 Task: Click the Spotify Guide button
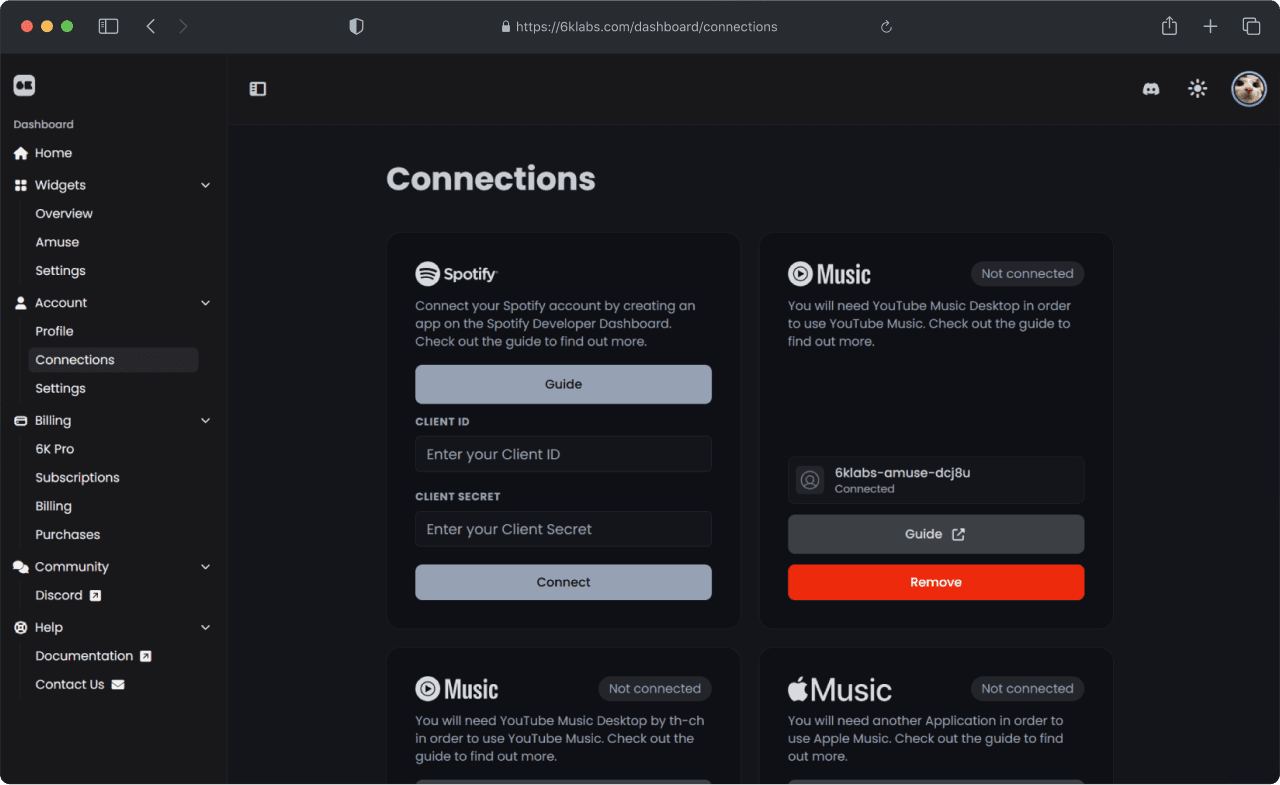[x=563, y=384]
